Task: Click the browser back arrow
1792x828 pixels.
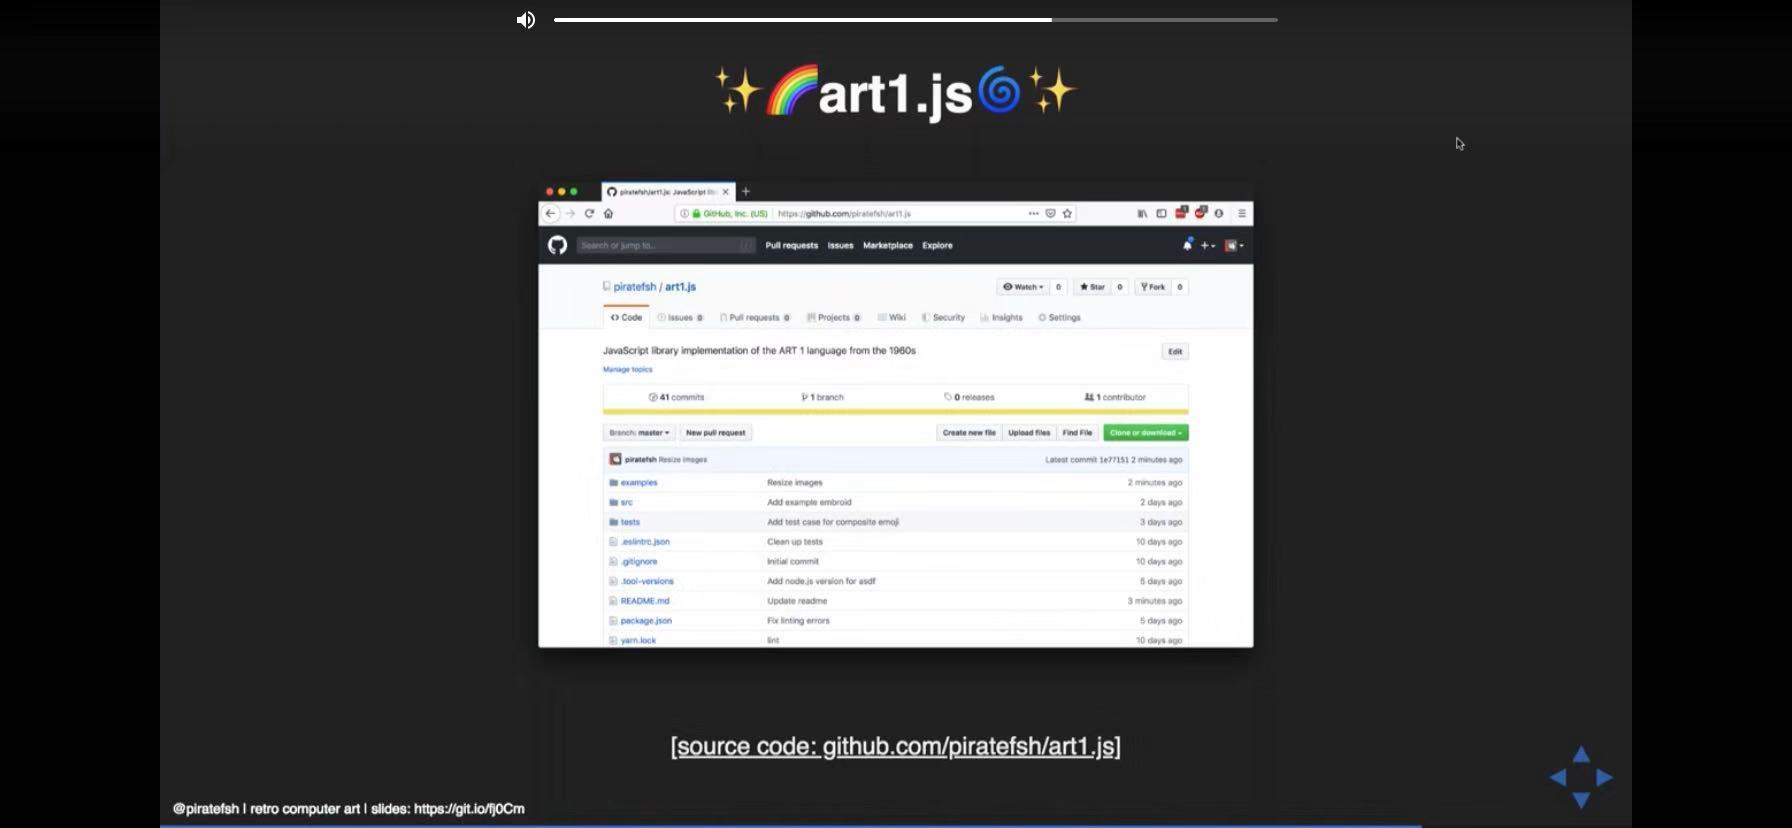Action: tap(550, 213)
